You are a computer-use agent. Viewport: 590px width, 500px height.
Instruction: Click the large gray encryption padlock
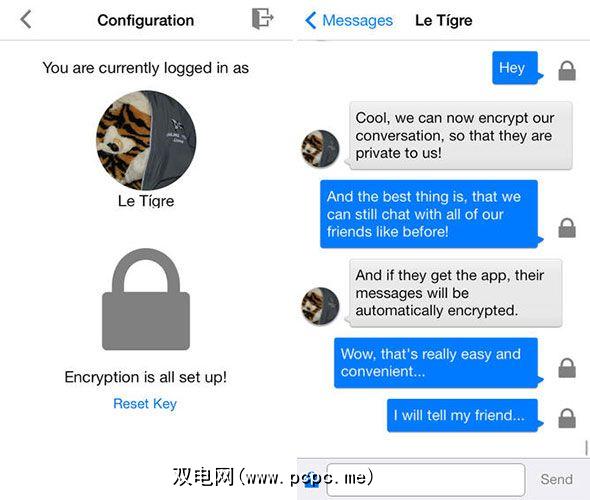coord(146,299)
